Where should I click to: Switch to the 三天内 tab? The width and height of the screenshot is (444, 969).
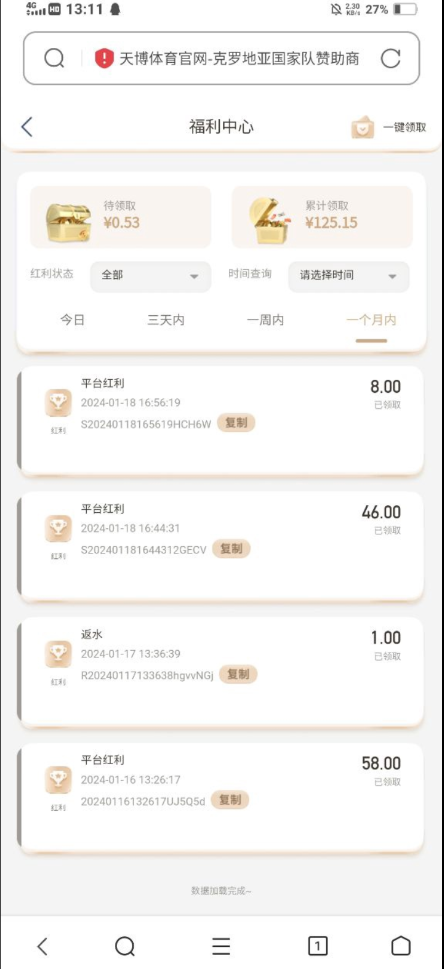166,320
